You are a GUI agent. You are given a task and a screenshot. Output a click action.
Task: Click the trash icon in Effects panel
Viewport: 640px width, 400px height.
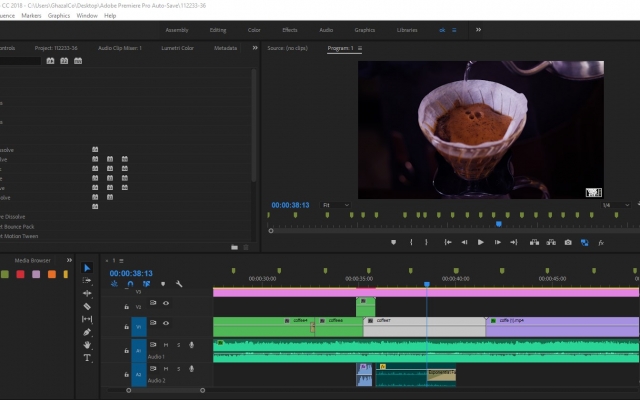click(246, 247)
